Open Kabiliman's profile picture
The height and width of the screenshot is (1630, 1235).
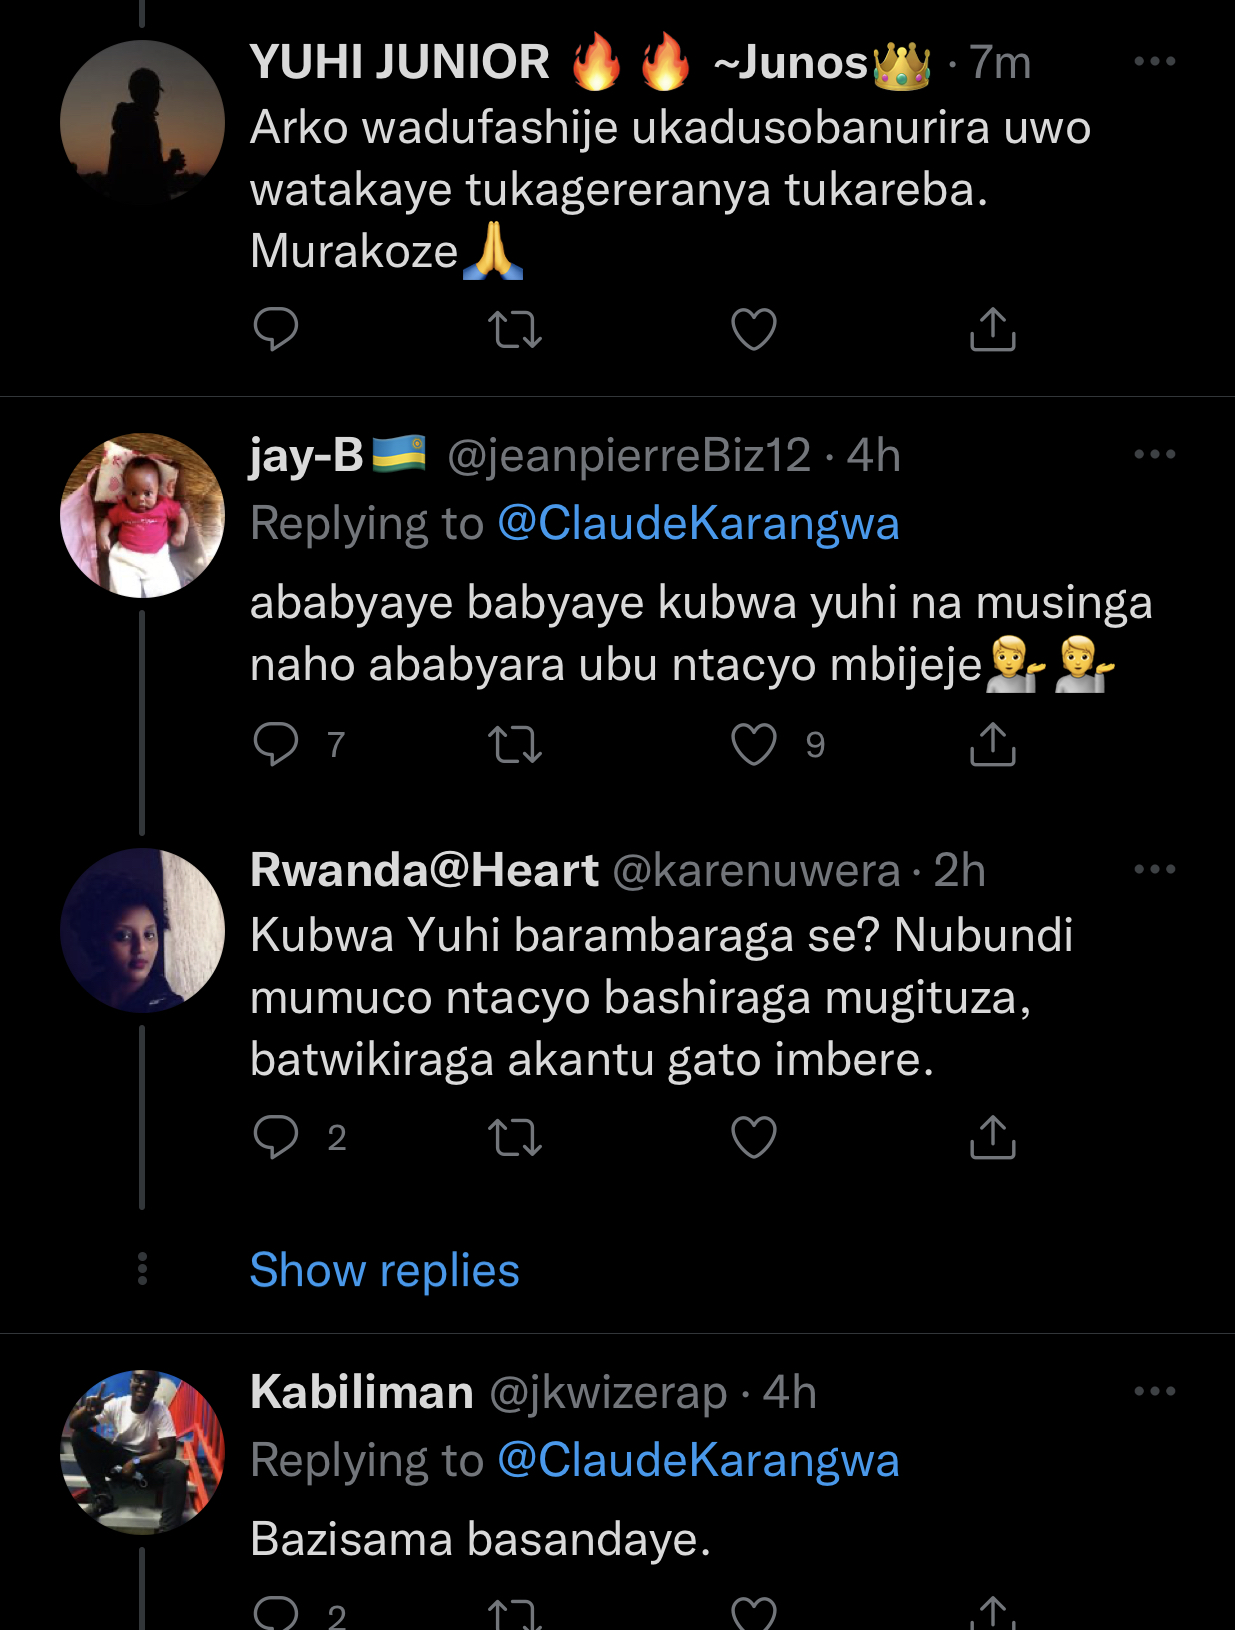point(142,1452)
